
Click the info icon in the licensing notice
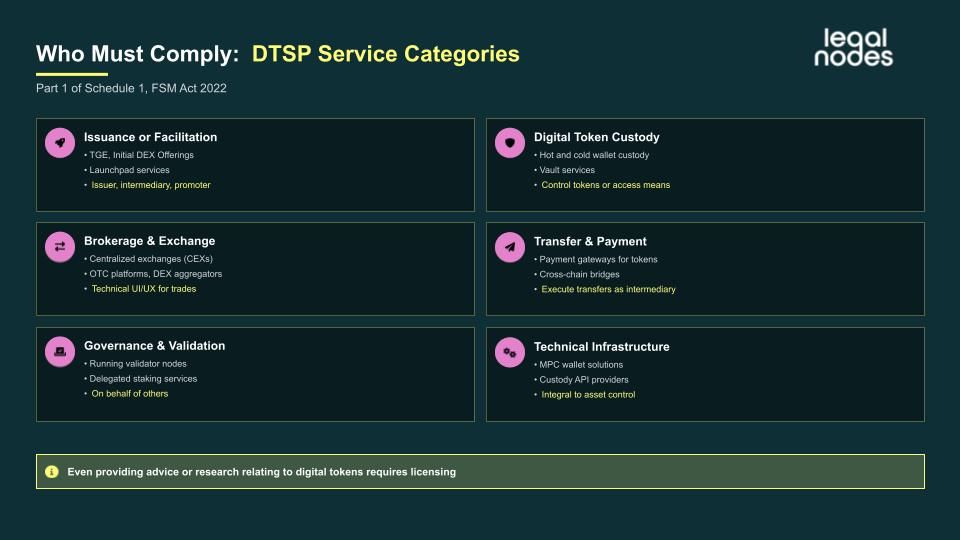(x=51, y=471)
